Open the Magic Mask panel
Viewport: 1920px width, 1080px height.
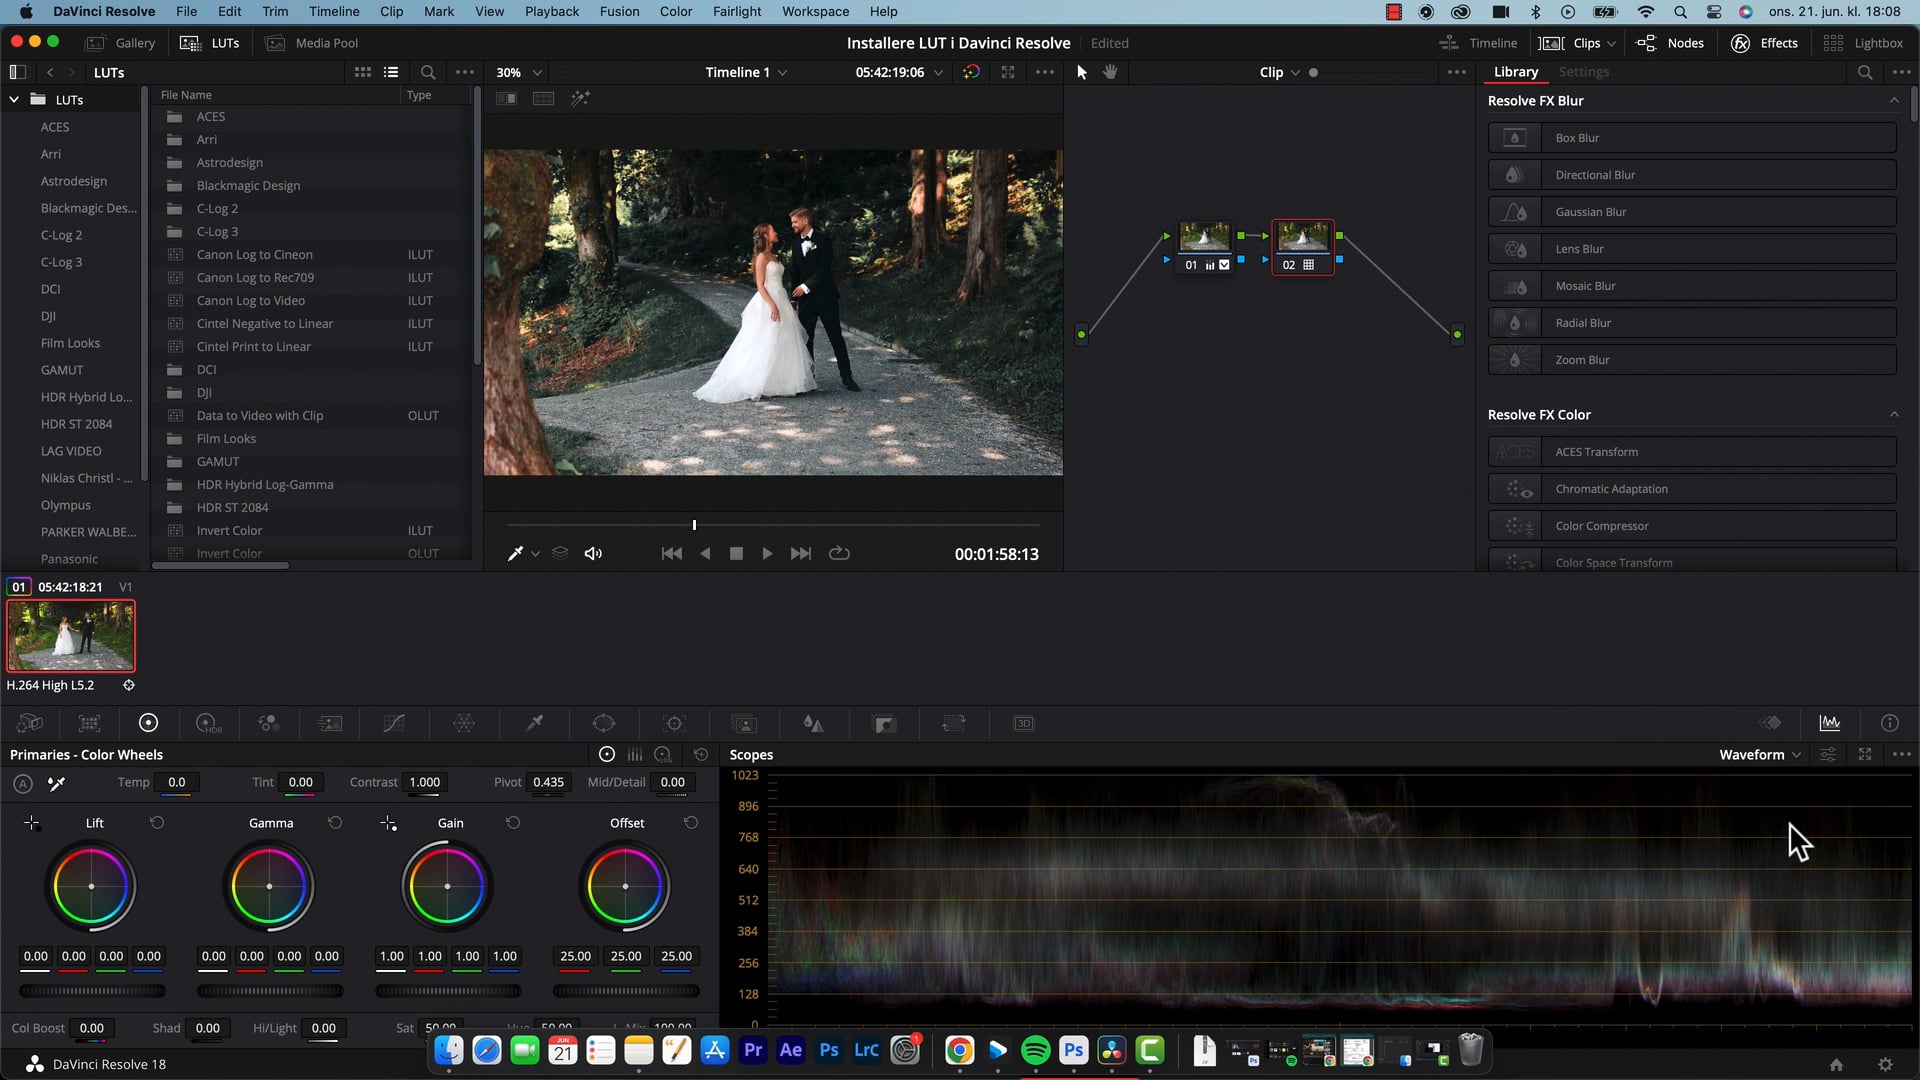(x=745, y=723)
